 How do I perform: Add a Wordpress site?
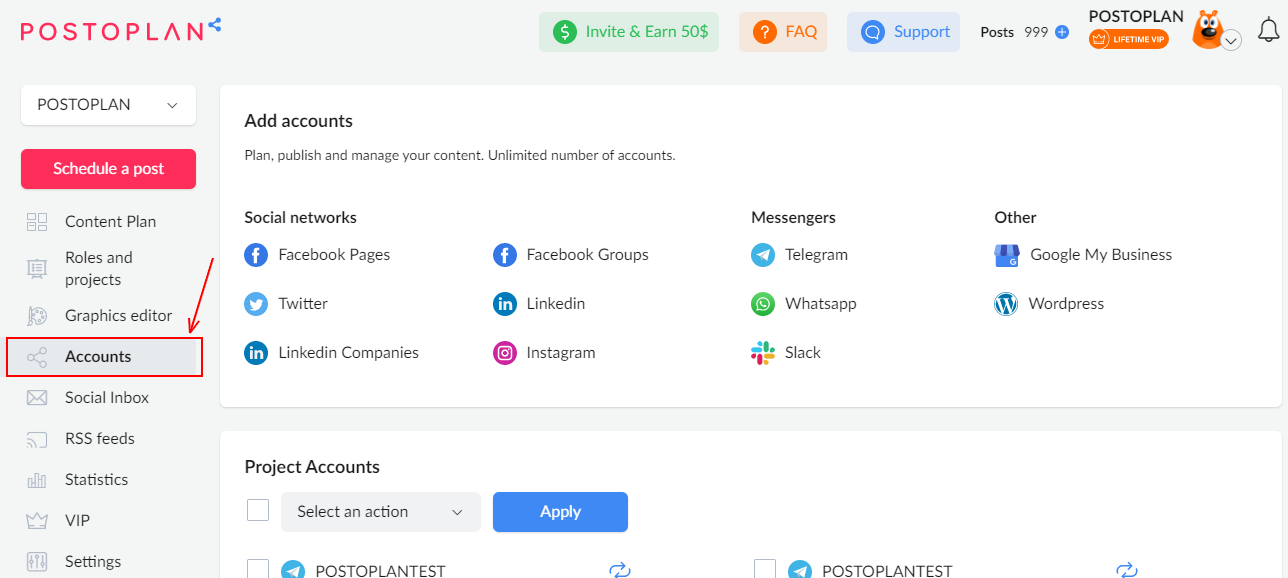(x=1049, y=304)
